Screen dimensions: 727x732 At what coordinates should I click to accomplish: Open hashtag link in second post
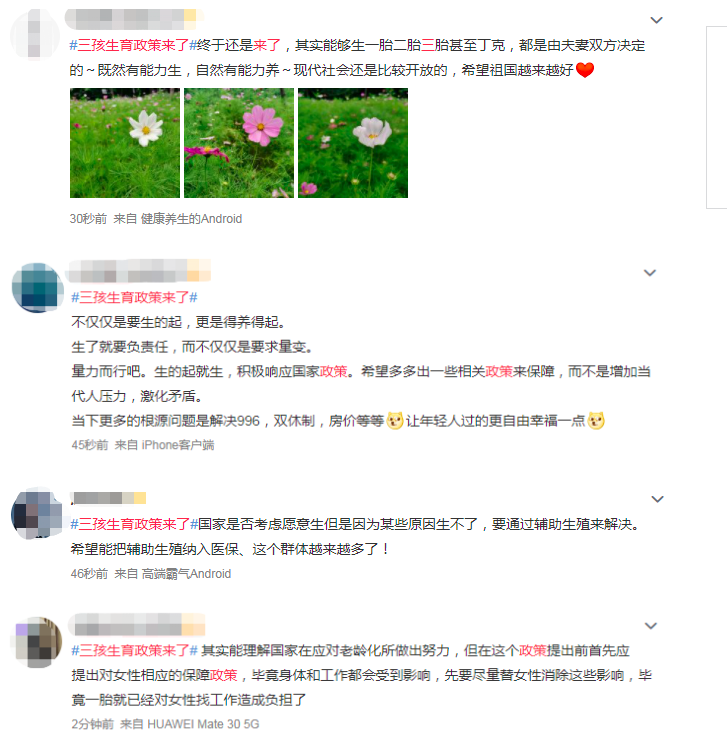(x=134, y=297)
